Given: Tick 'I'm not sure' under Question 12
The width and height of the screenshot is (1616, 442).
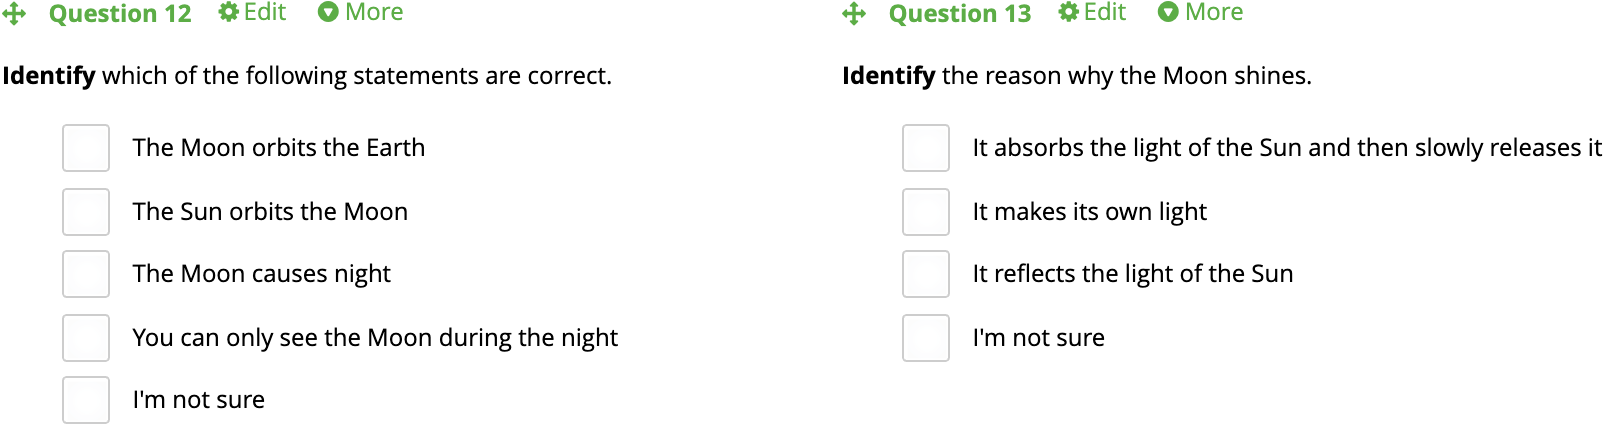Looking at the screenshot, I should pos(86,400).
